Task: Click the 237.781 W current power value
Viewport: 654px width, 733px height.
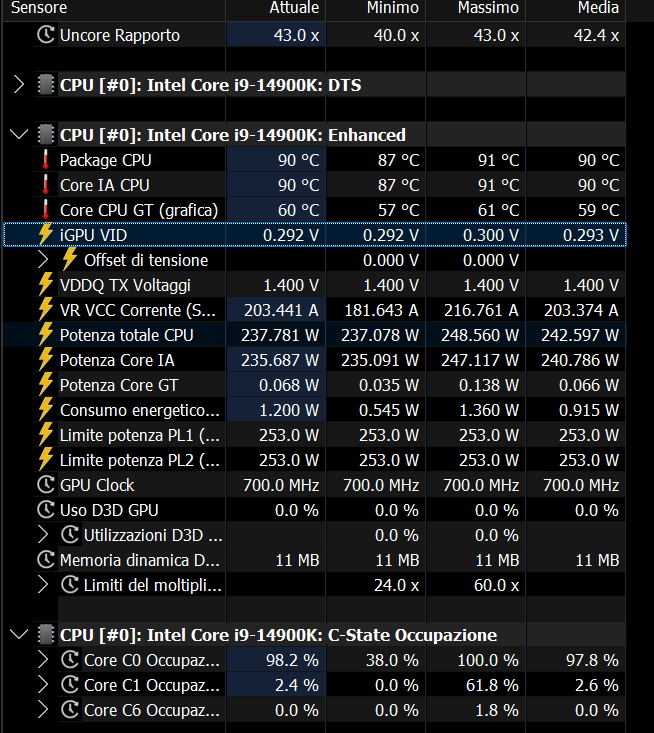Action: point(280,335)
